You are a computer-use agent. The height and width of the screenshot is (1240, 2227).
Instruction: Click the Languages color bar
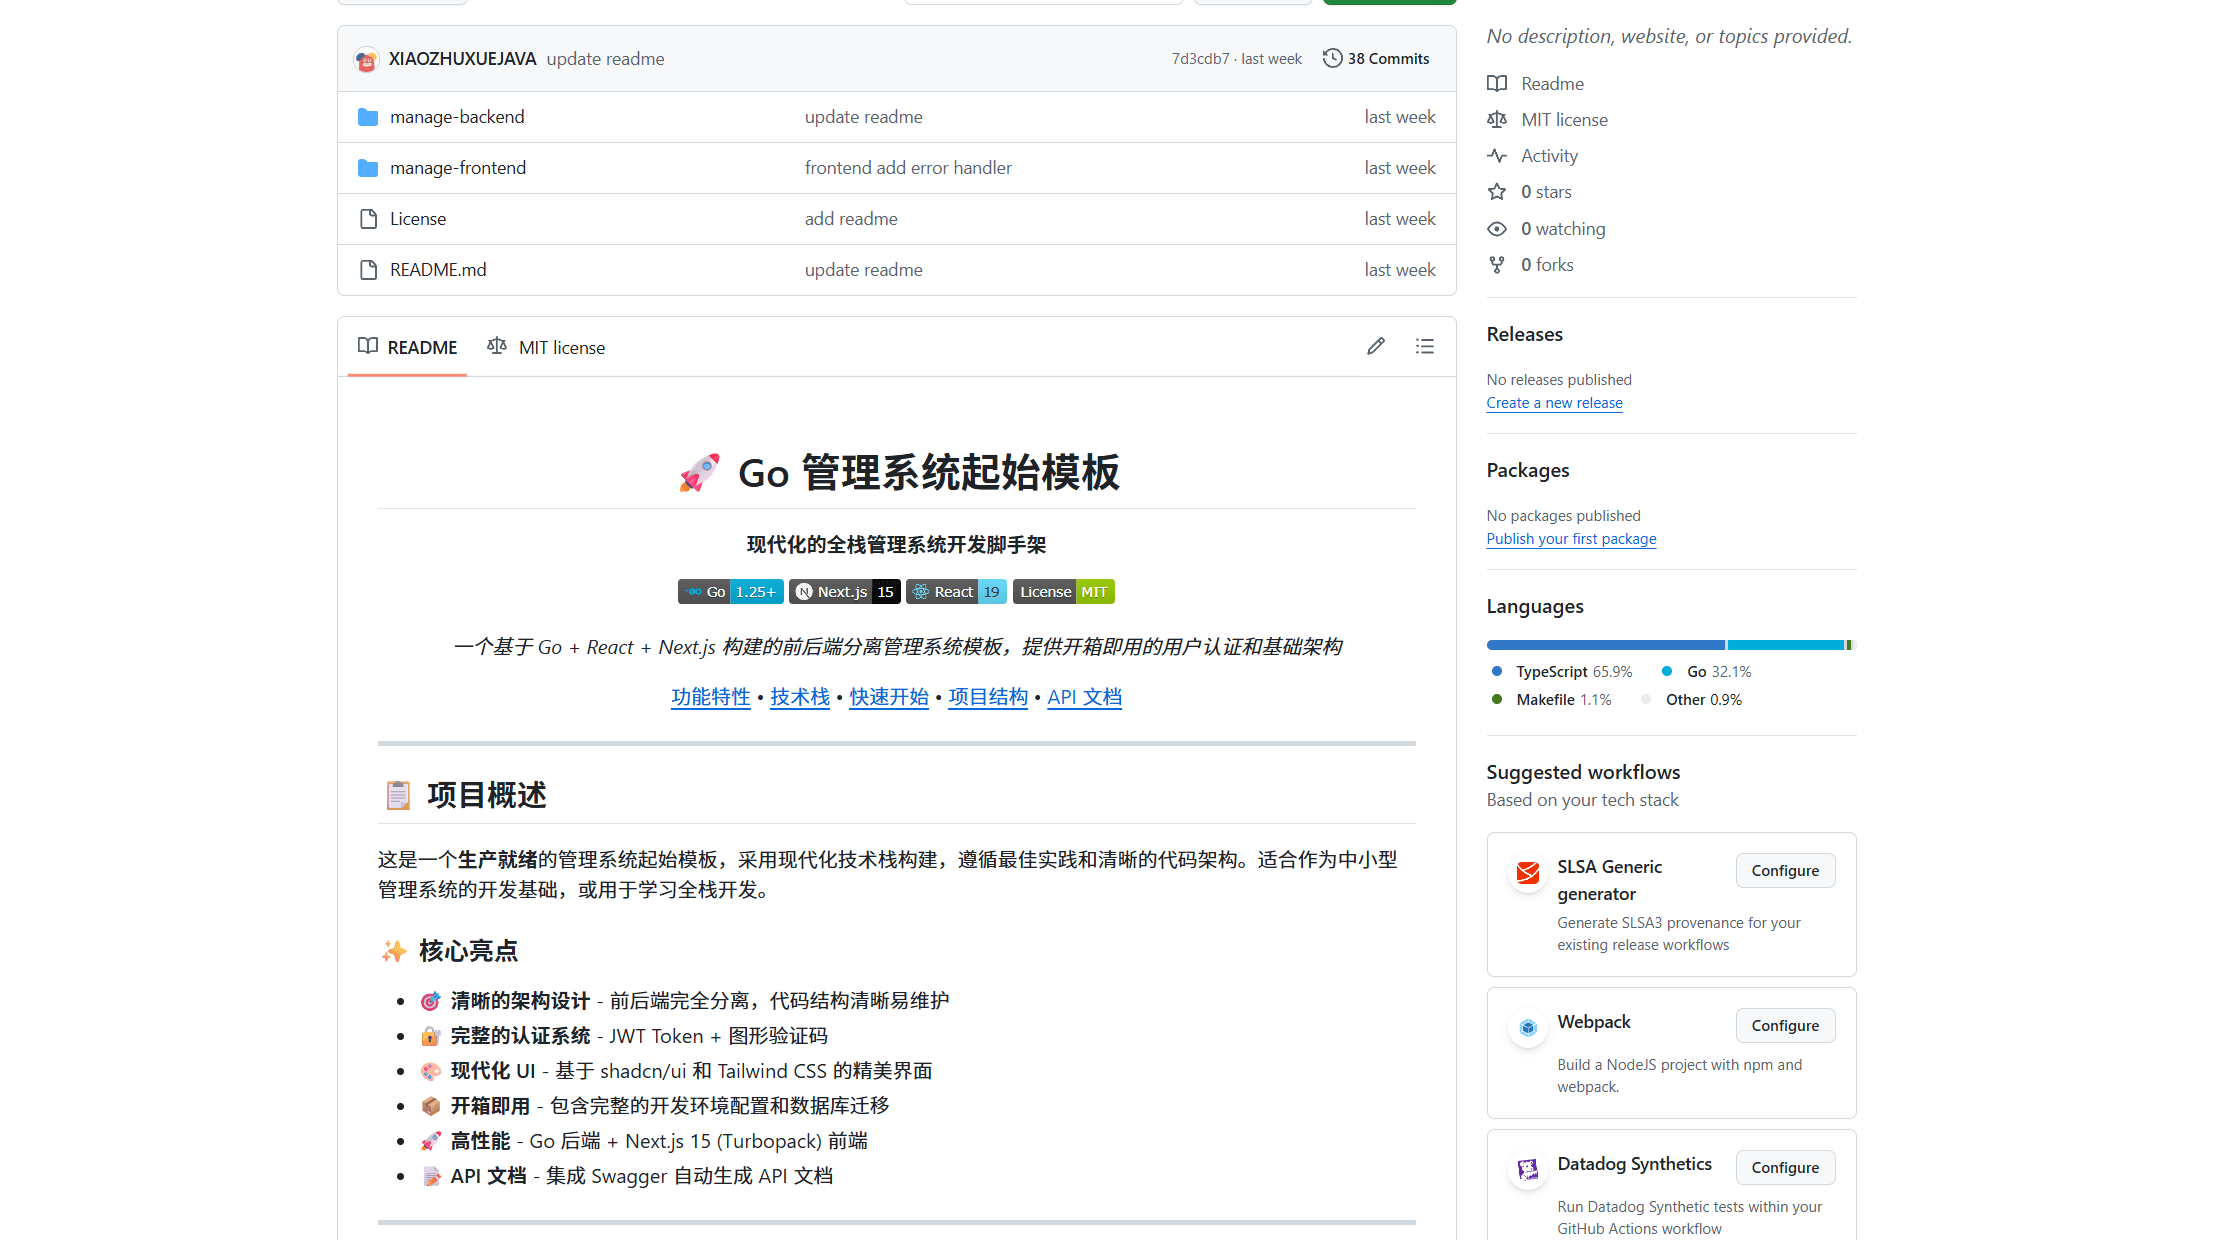[1670, 645]
